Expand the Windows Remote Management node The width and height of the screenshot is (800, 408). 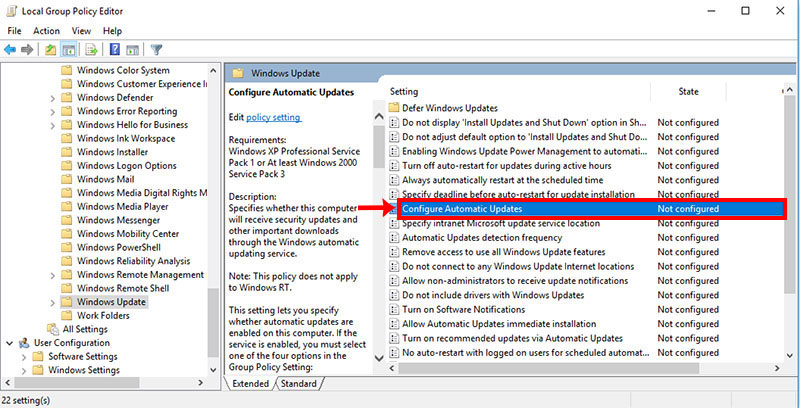(x=53, y=275)
